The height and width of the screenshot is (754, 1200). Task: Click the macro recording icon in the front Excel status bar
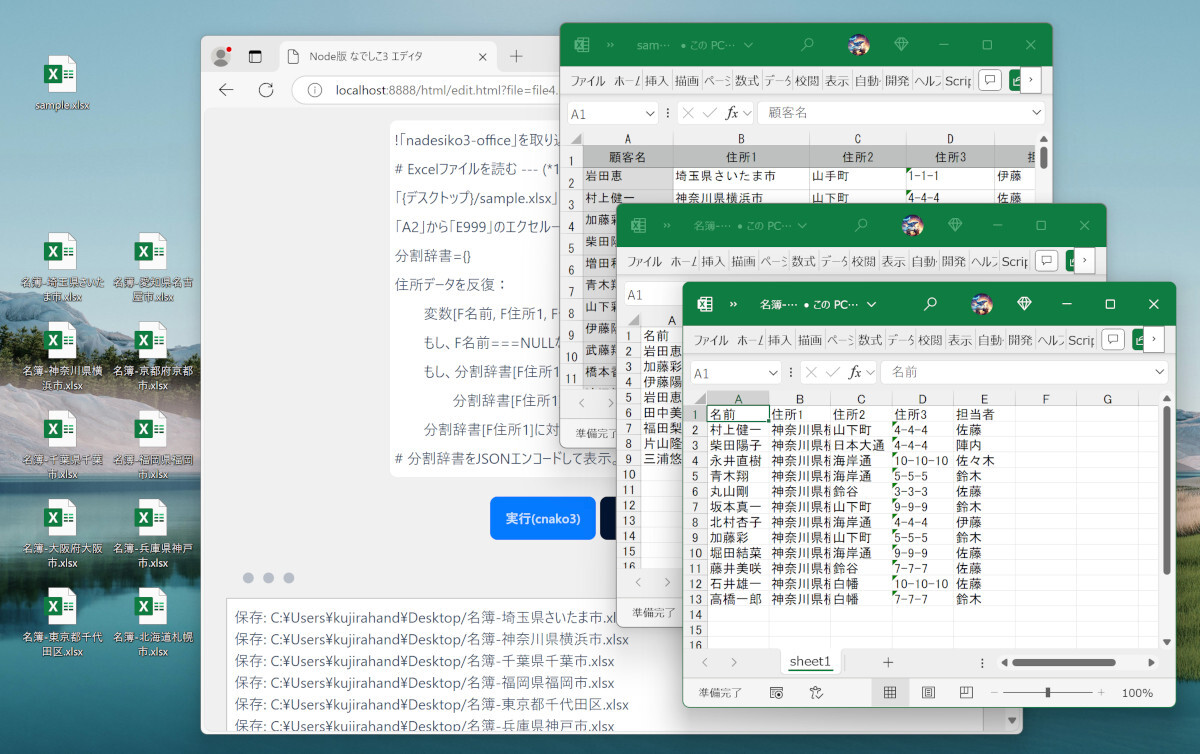776,692
